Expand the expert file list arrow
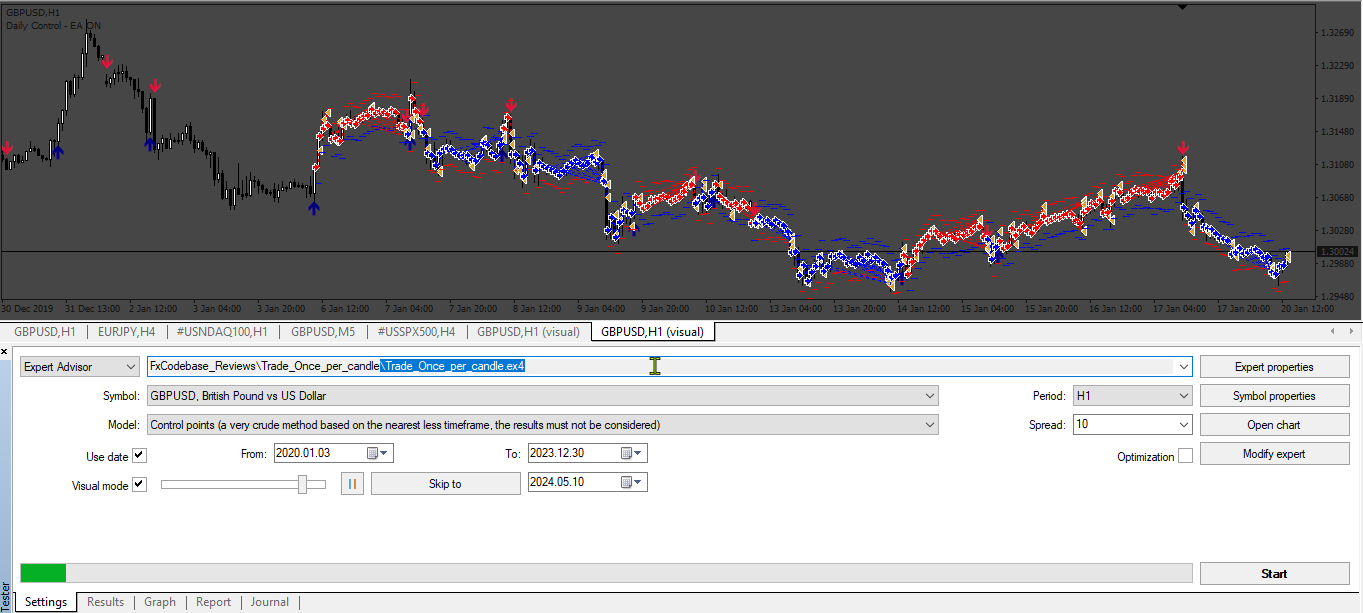Image resolution: width=1363 pixels, height=613 pixels. [x=1184, y=367]
